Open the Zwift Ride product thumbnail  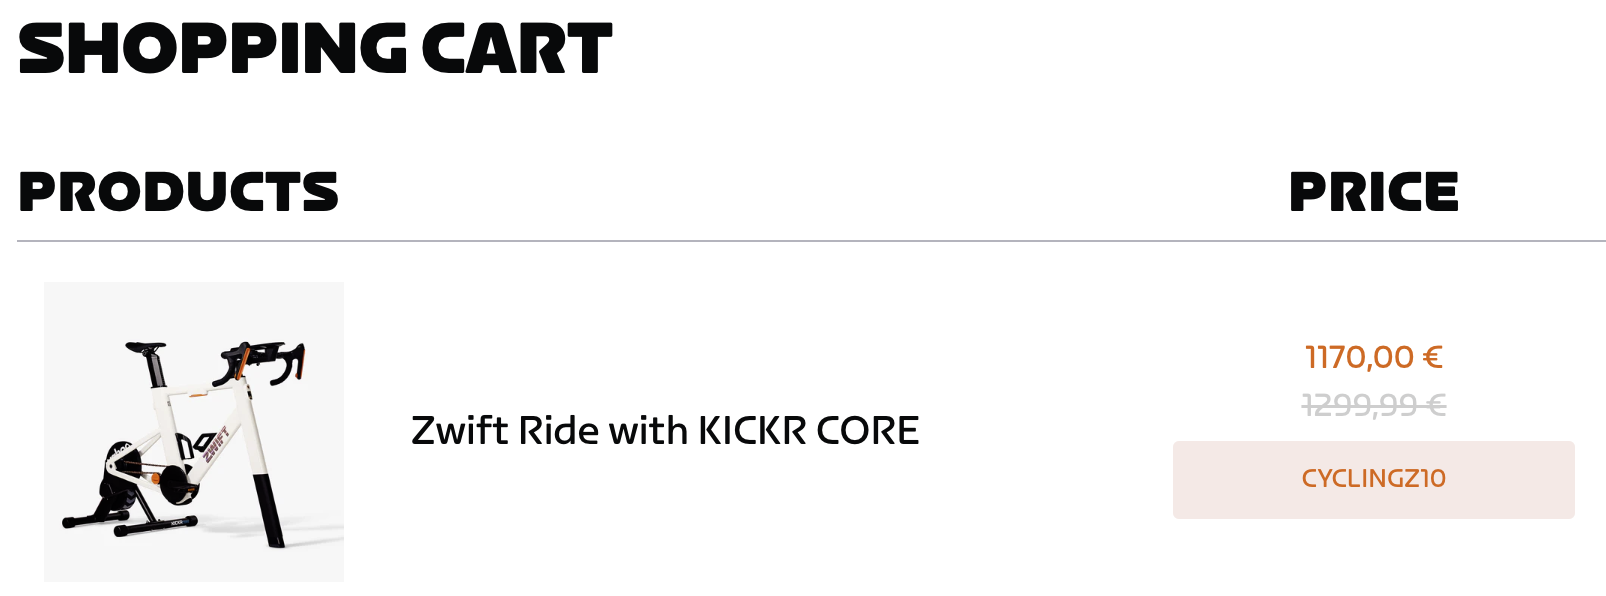click(x=193, y=431)
